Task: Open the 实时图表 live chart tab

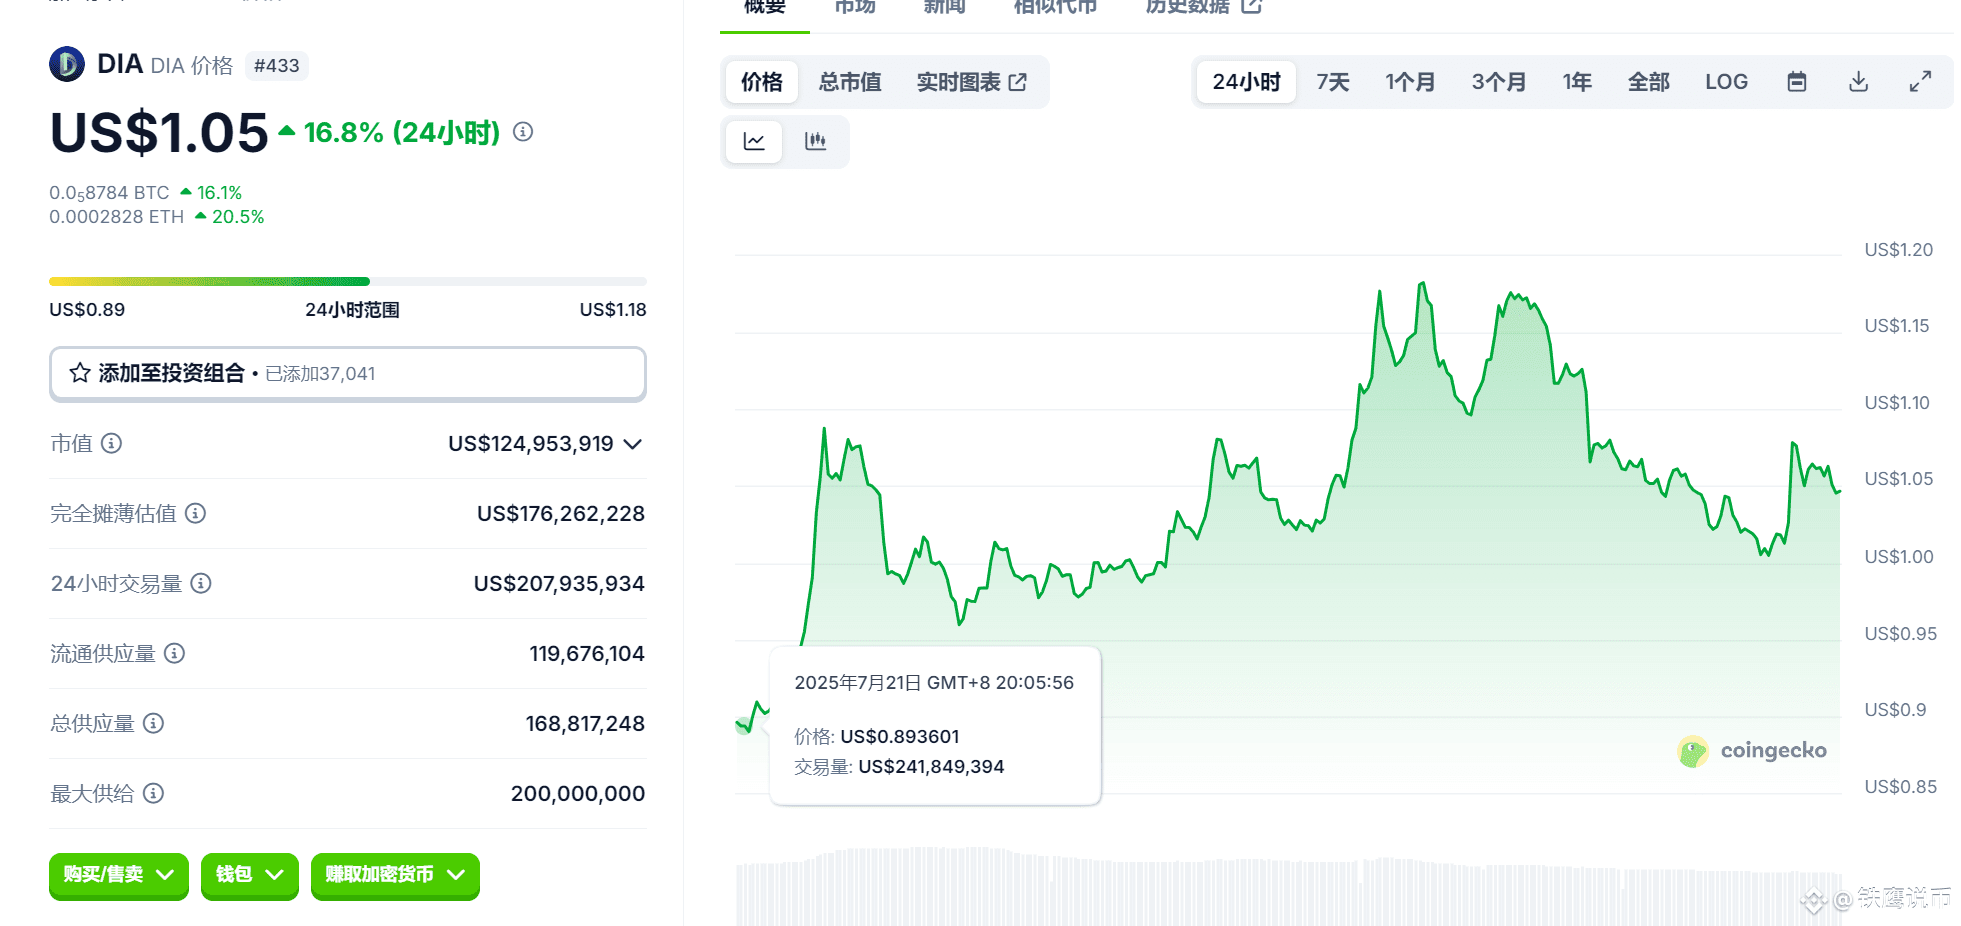Action: pos(971,82)
